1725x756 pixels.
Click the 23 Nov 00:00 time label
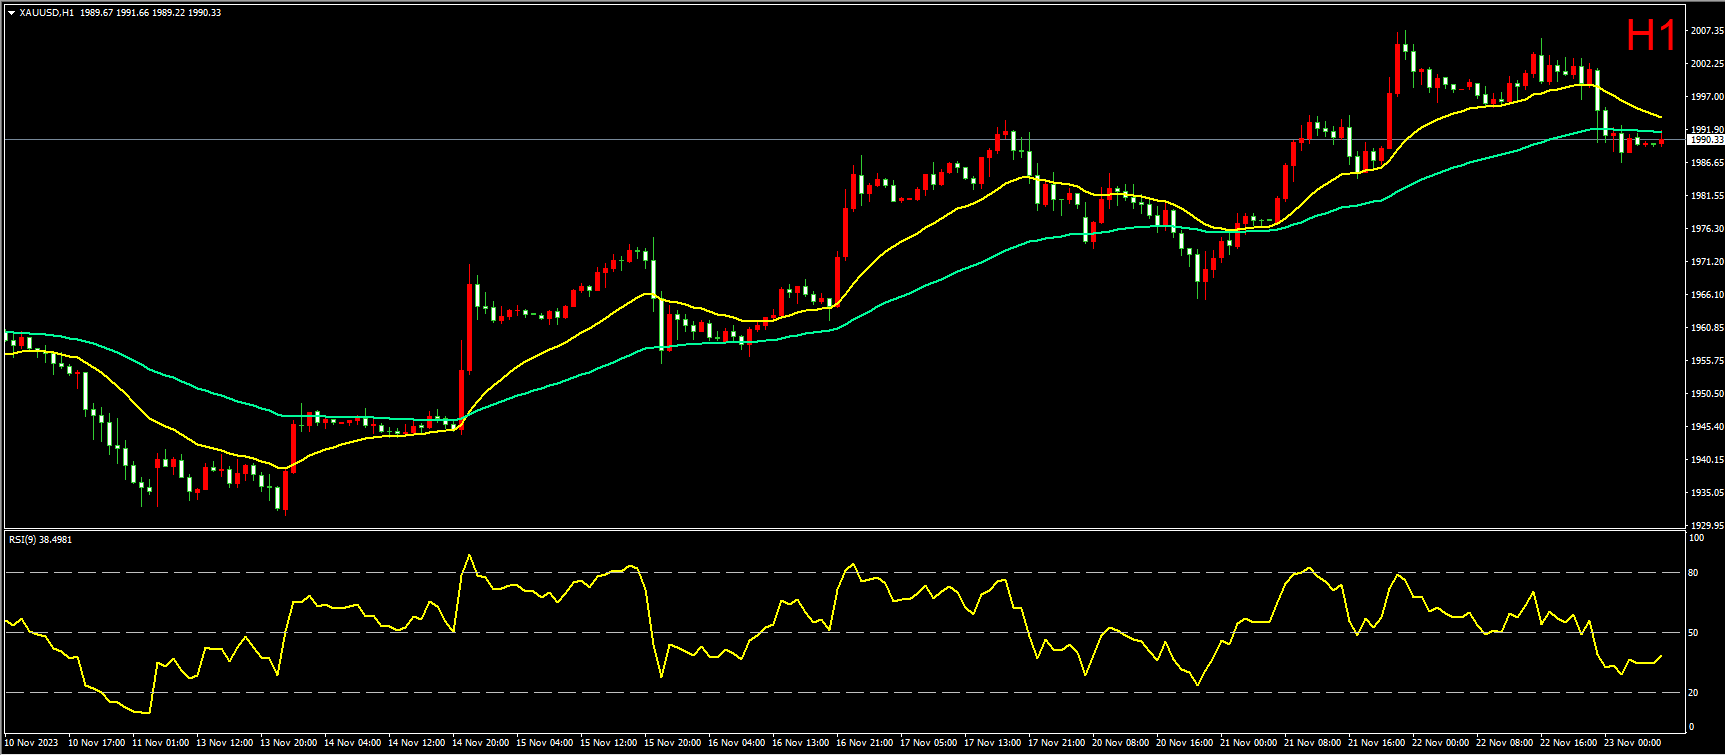(x=1632, y=743)
